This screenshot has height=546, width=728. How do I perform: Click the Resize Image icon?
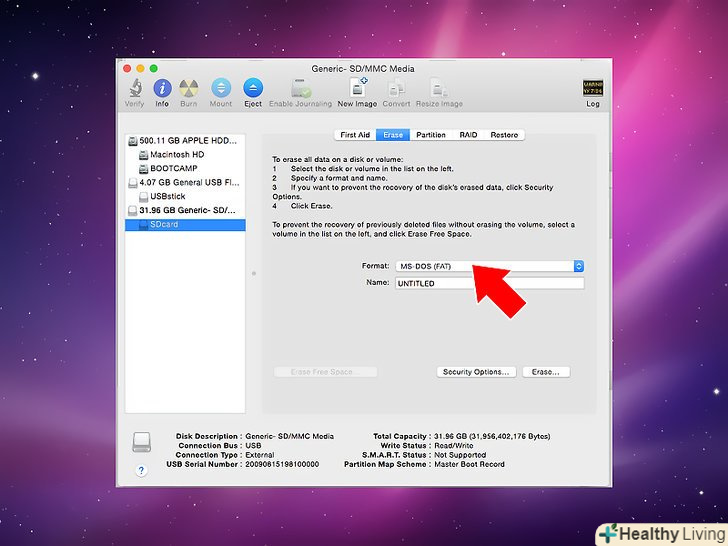coord(439,87)
